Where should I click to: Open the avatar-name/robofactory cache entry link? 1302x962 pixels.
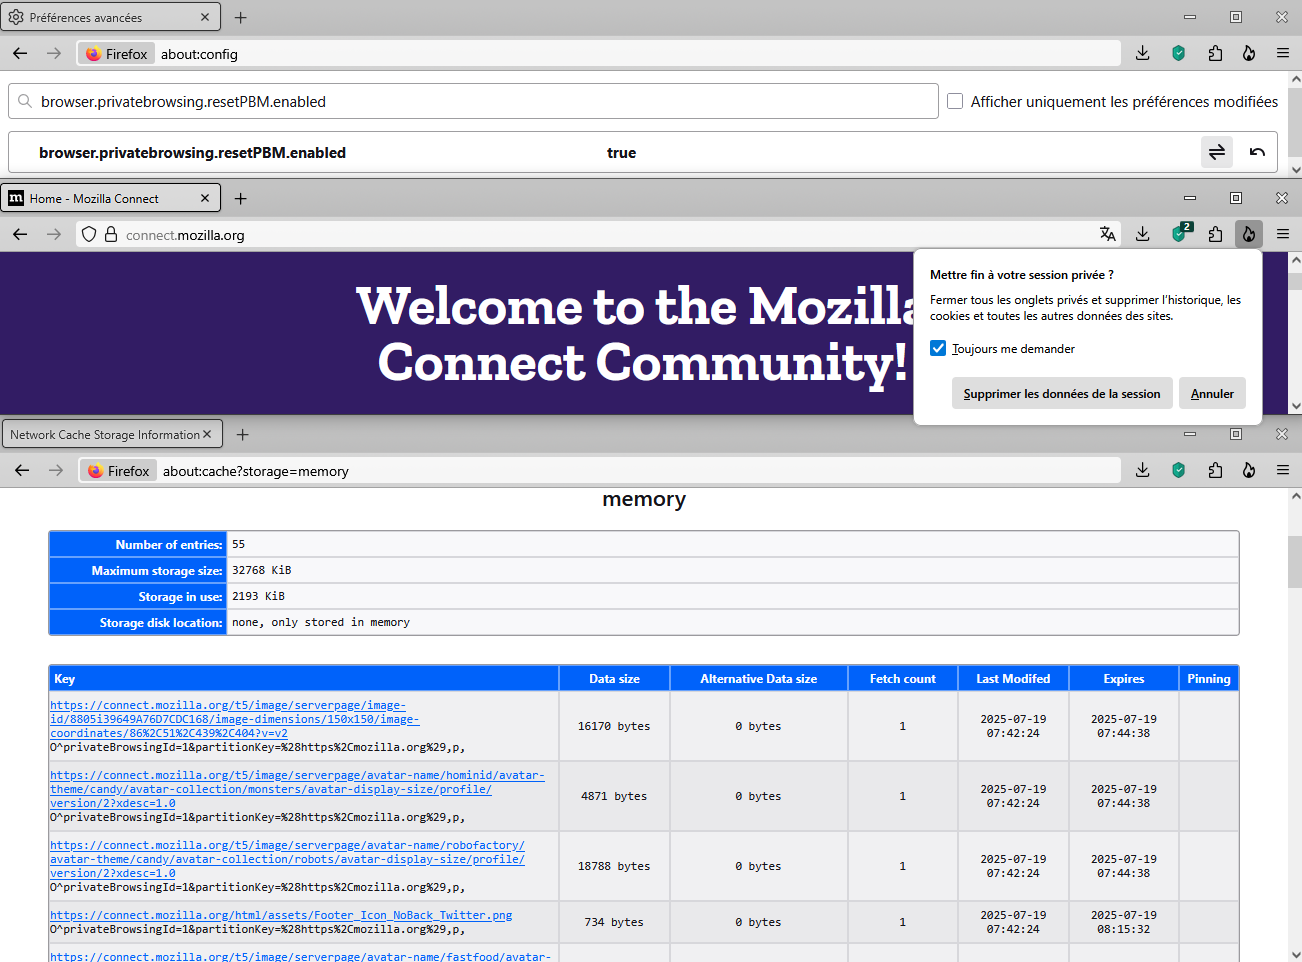287,859
